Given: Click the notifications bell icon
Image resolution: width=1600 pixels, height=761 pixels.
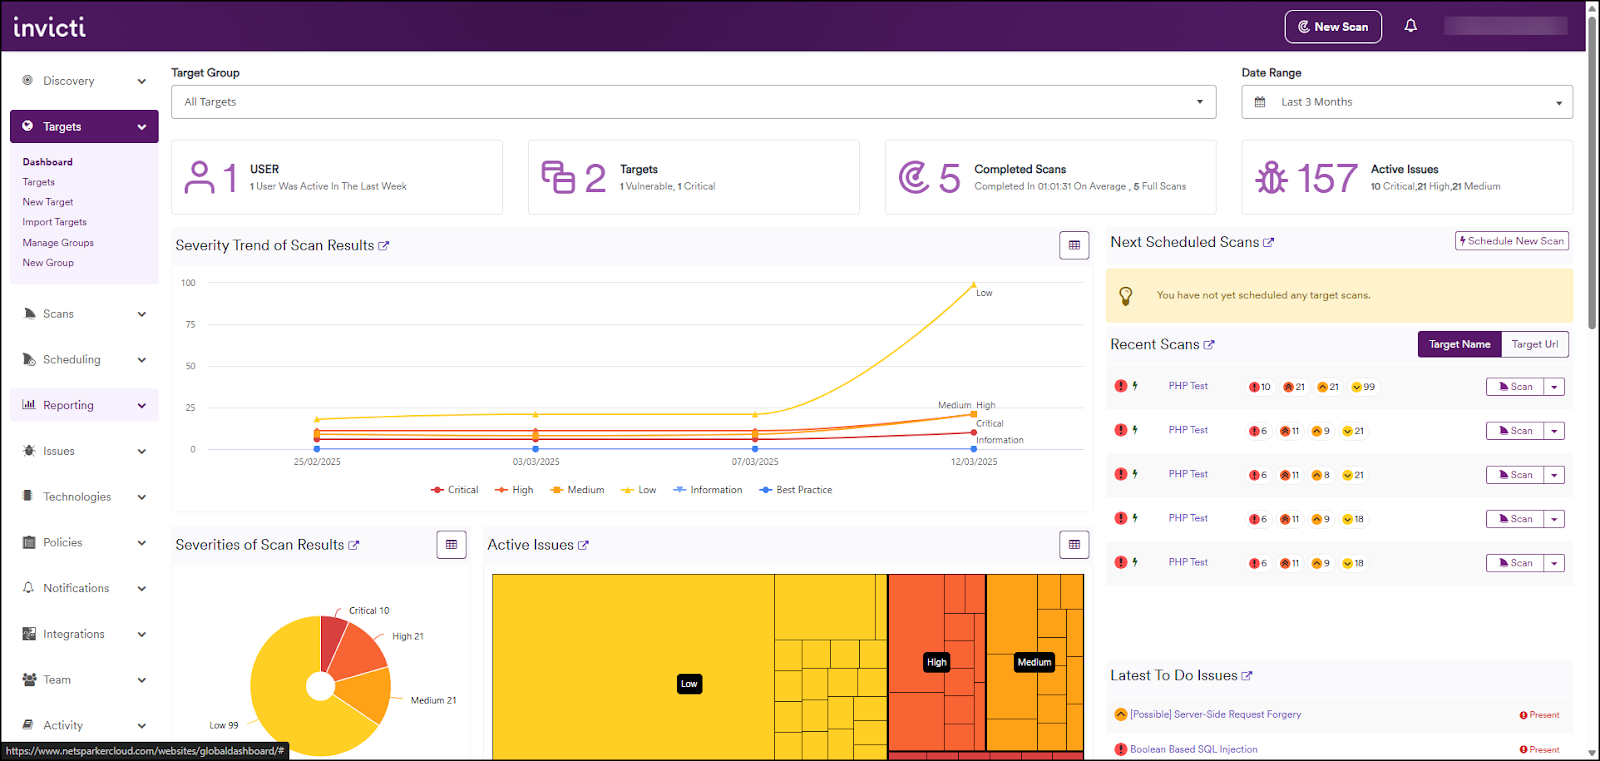Looking at the screenshot, I should (1410, 26).
